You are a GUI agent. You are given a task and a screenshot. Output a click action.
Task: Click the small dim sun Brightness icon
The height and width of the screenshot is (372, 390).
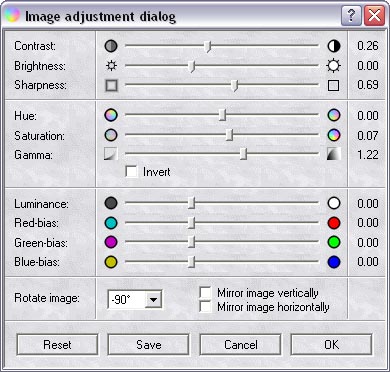(111, 65)
